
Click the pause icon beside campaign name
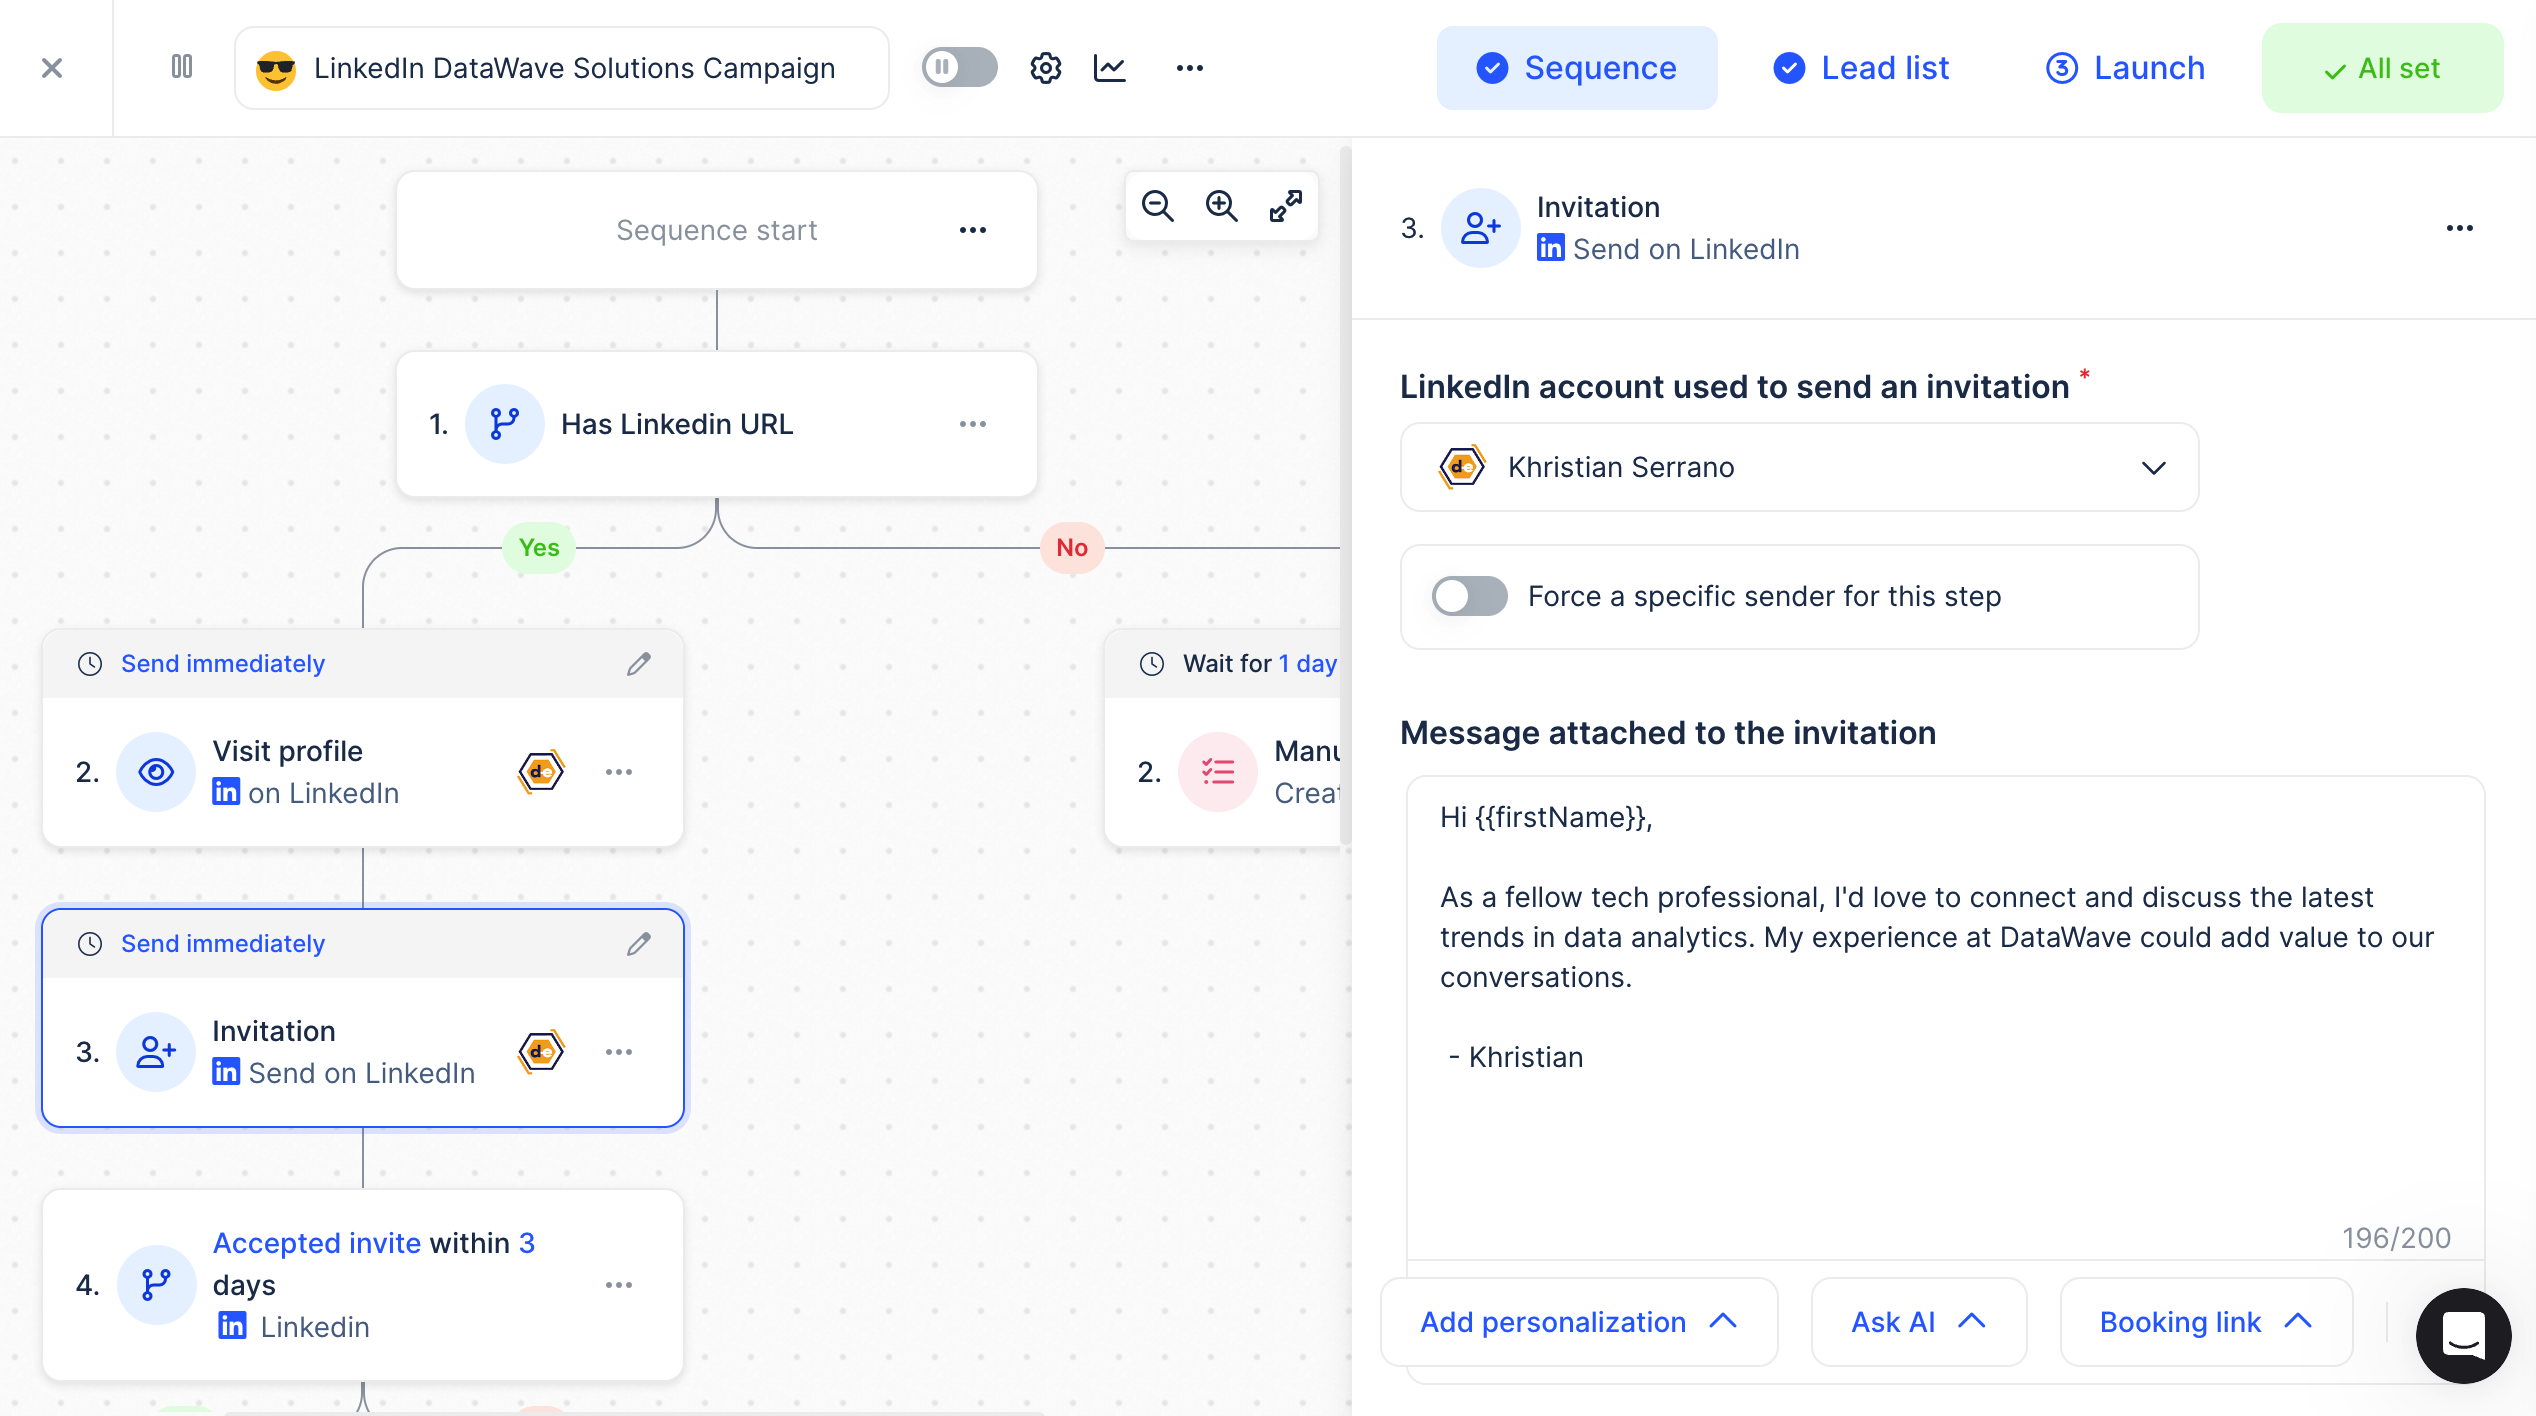pyautogui.click(x=182, y=67)
